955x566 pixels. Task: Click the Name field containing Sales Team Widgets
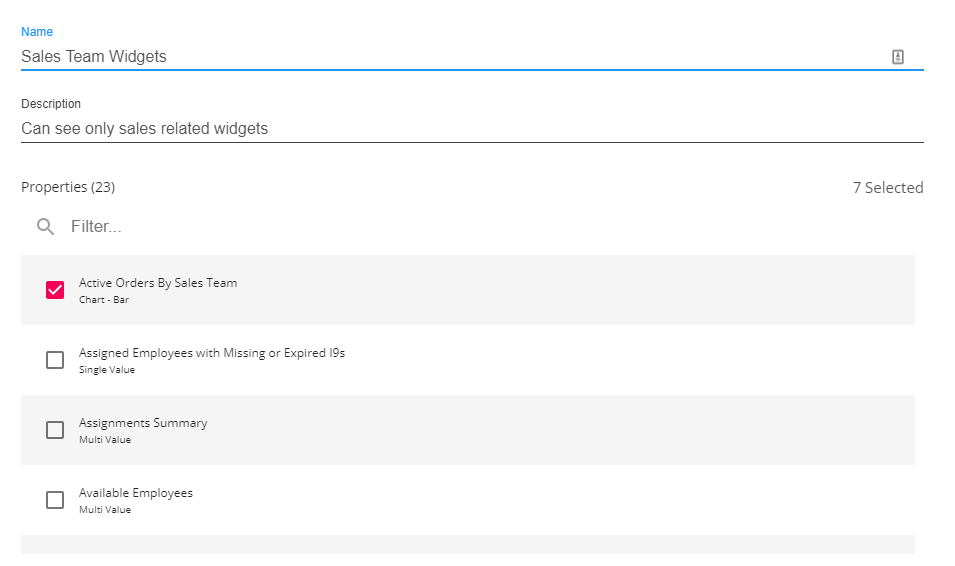tap(450, 57)
